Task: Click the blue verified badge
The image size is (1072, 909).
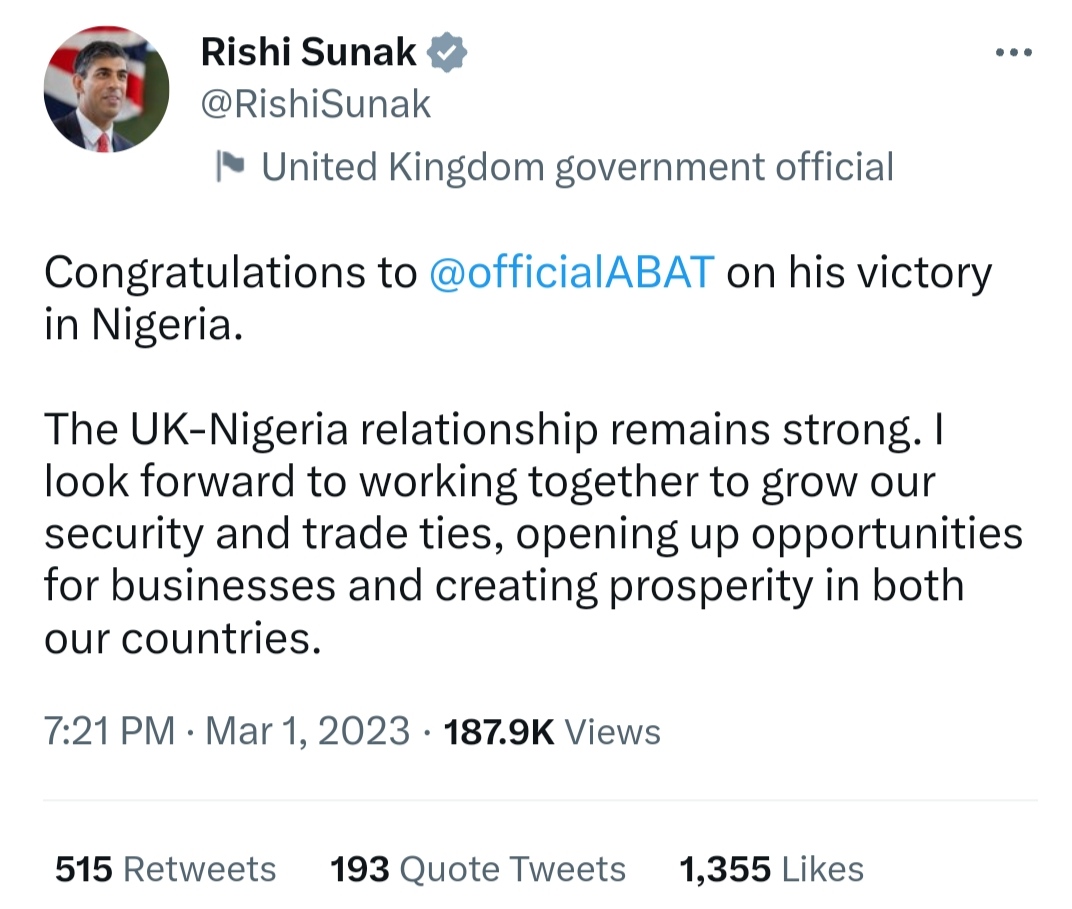Action: [x=445, y=52]
